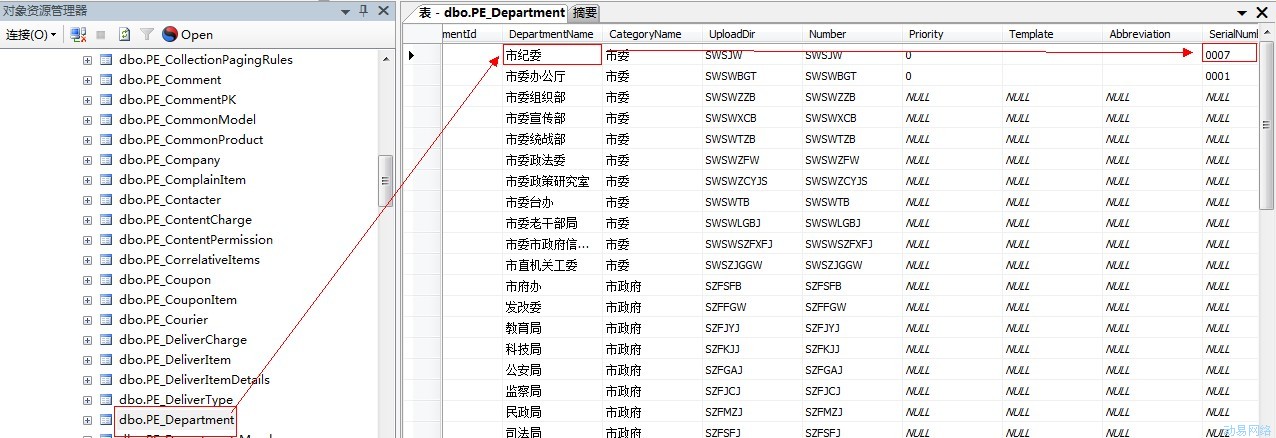Pin the object explorer panel

pos(363,11)
